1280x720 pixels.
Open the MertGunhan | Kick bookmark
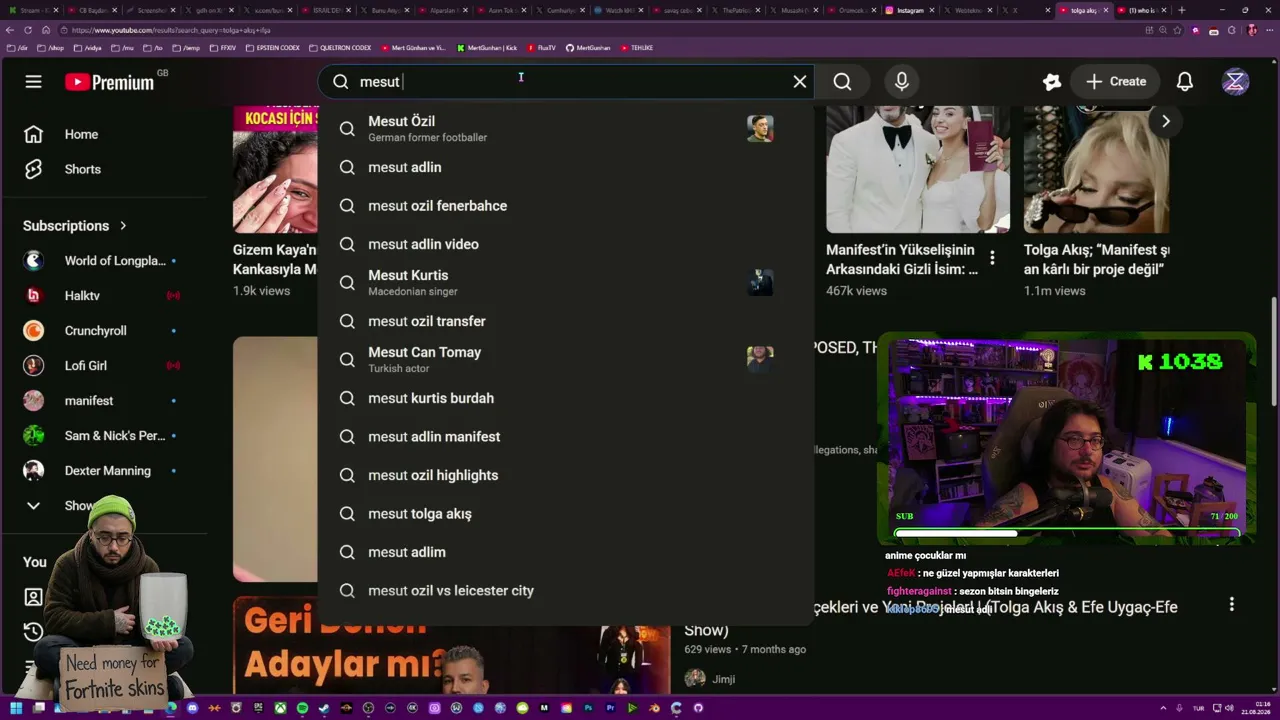[x=487, y=47]
